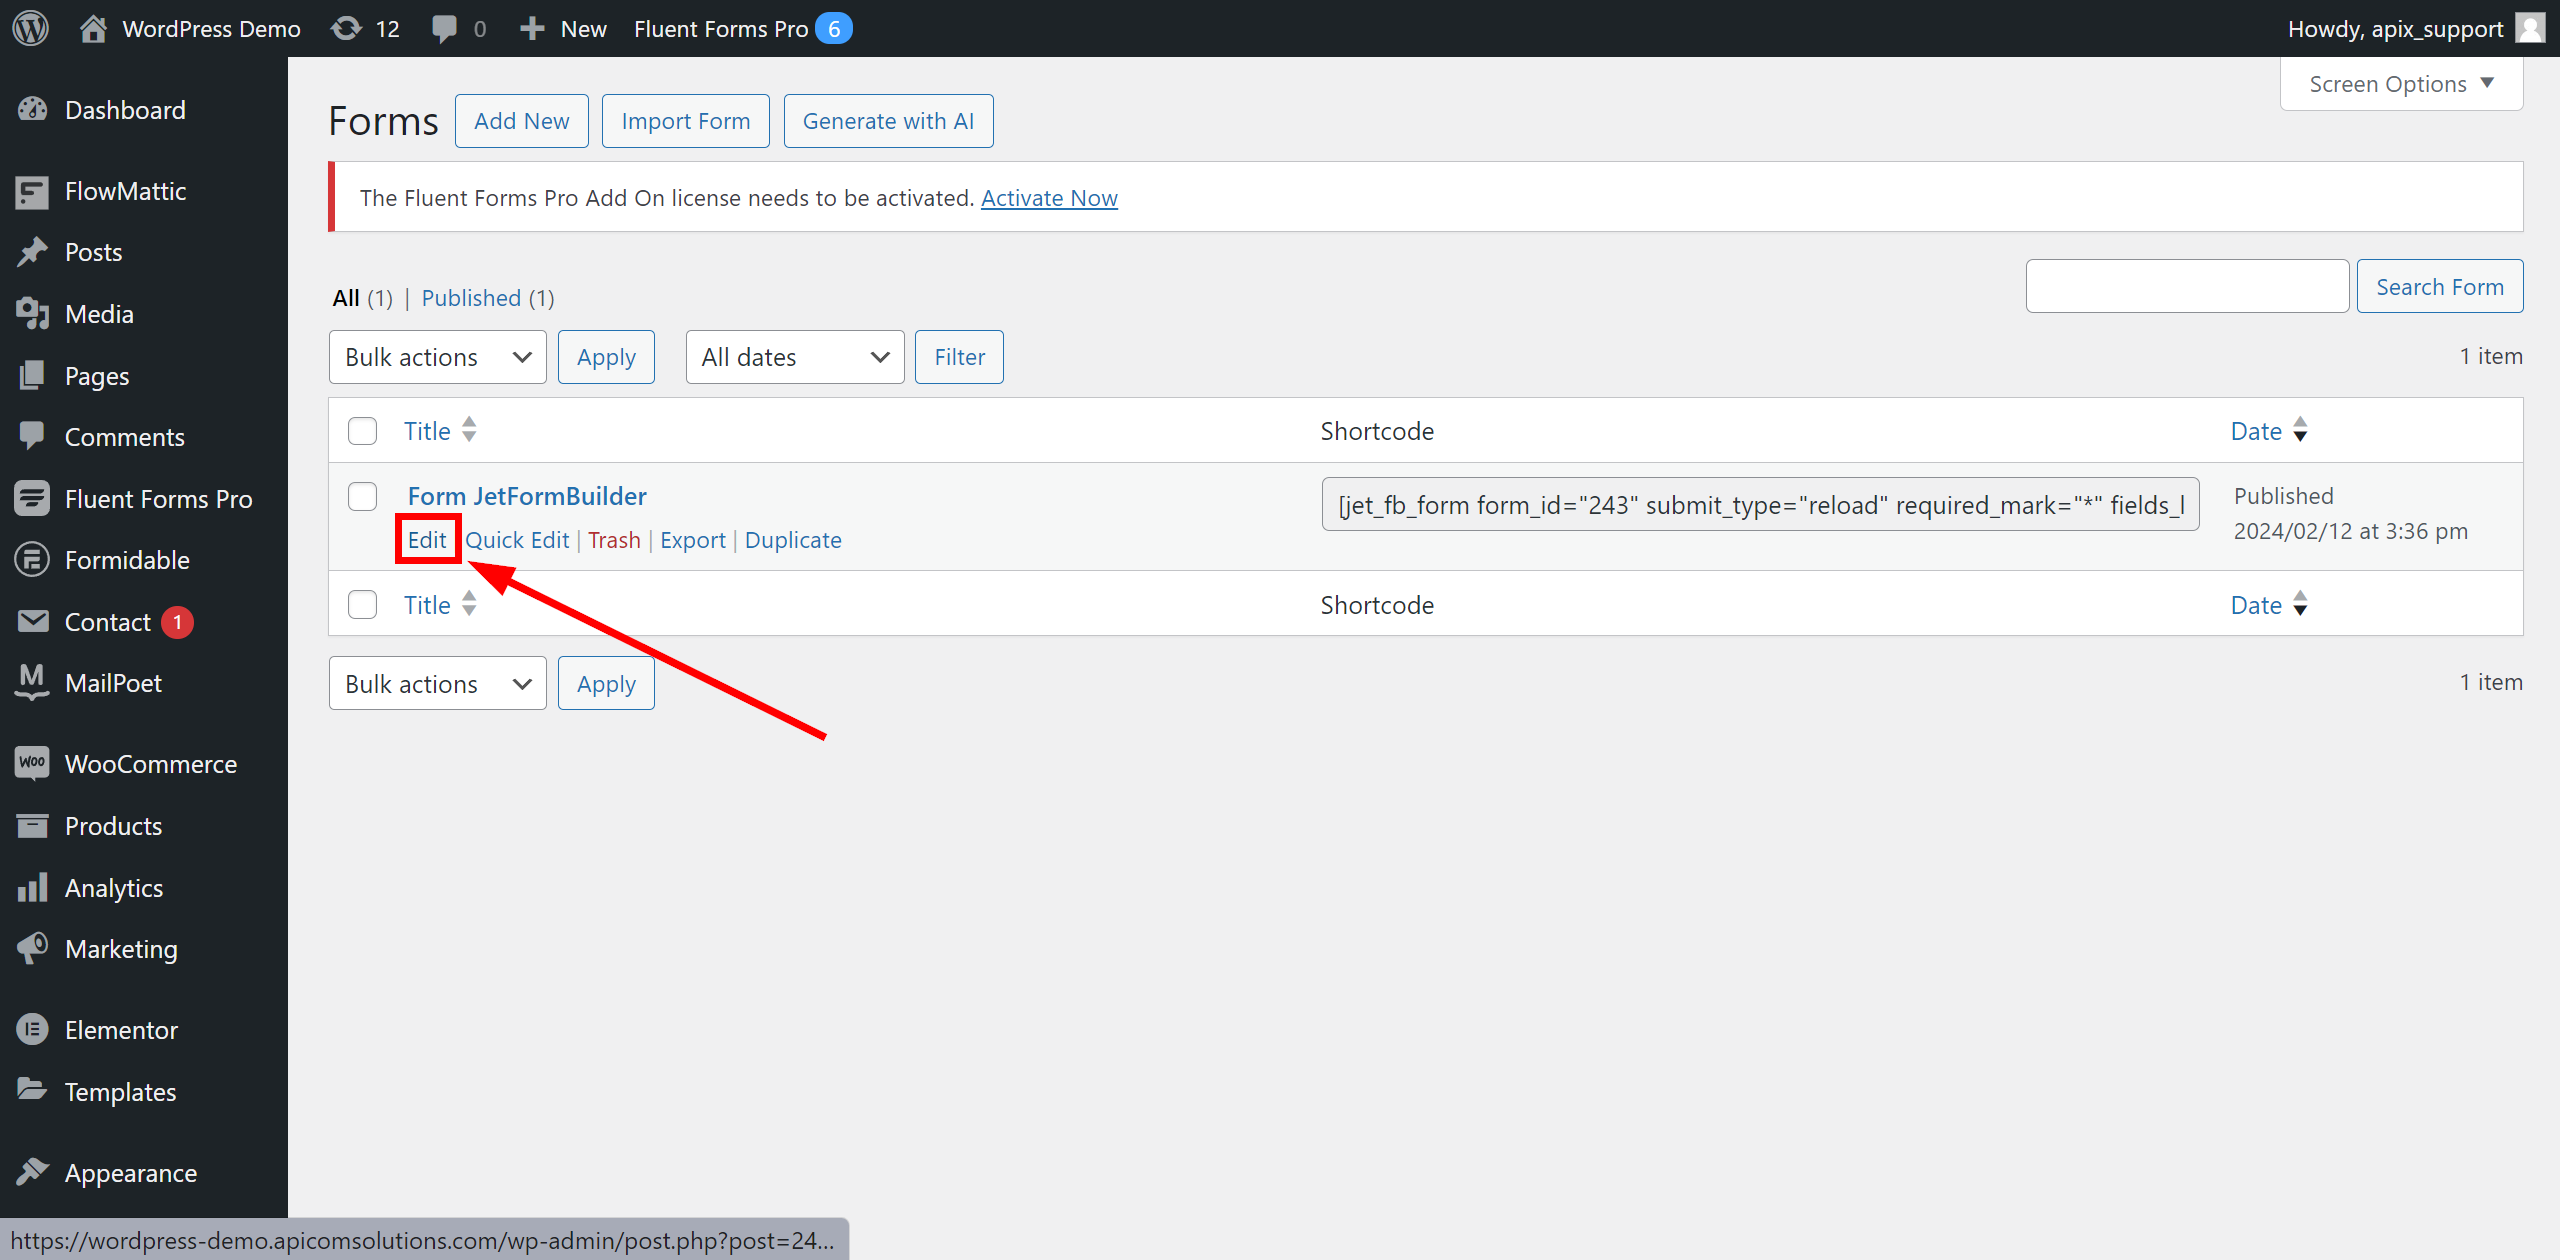Click the Contact envelope icon

coord(32,621)
